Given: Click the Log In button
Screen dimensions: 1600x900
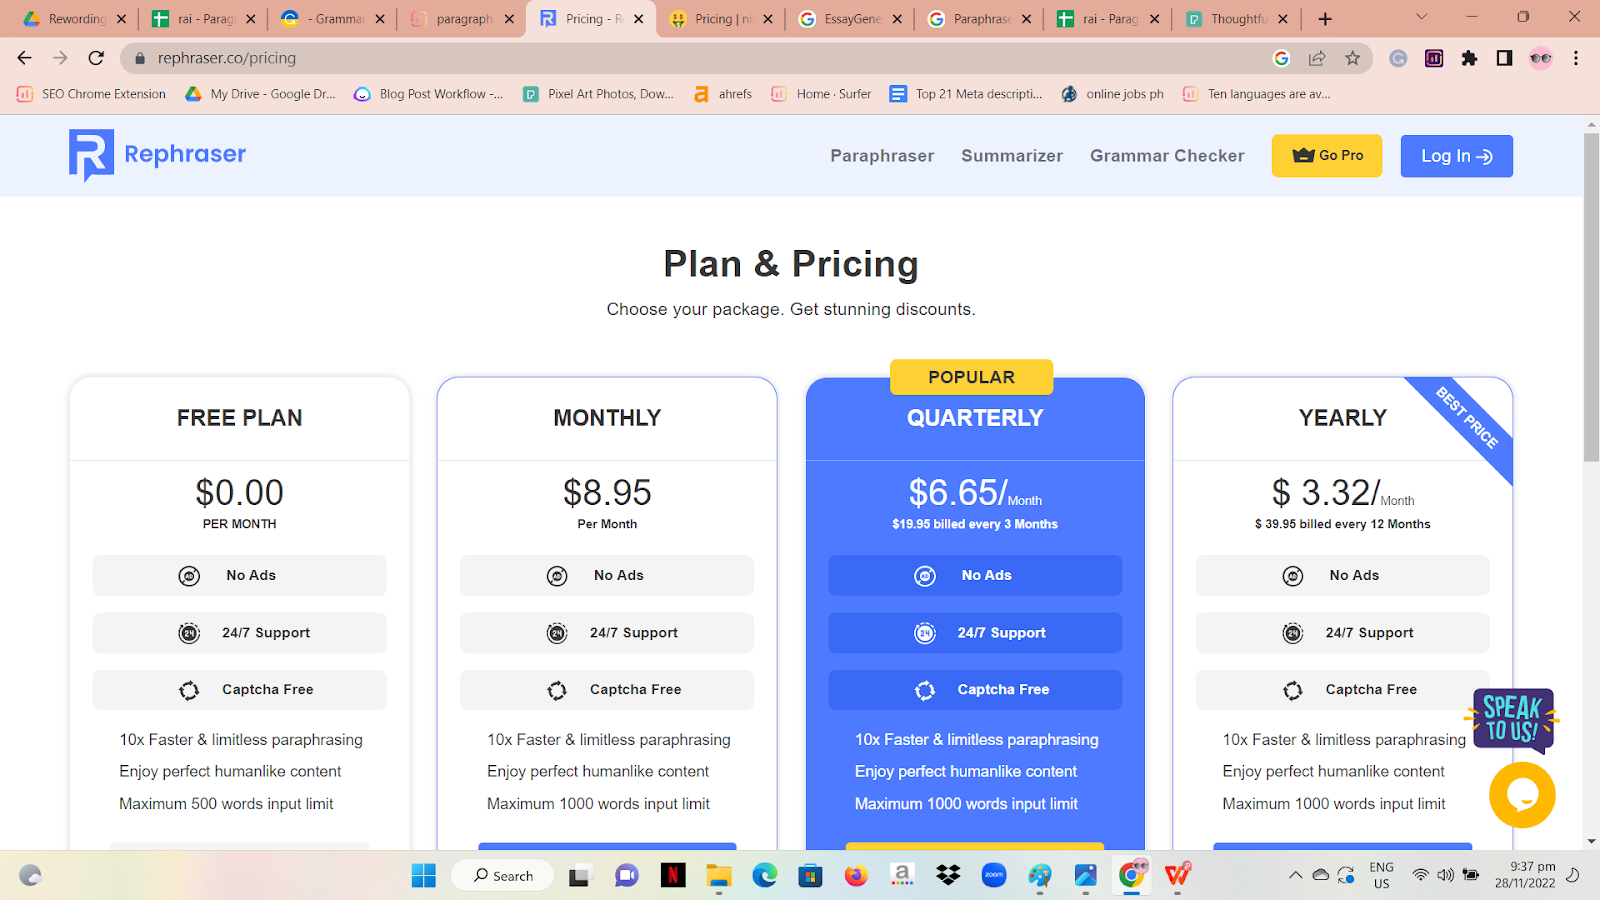Looking at the screenshot, I should [1457, 156].
